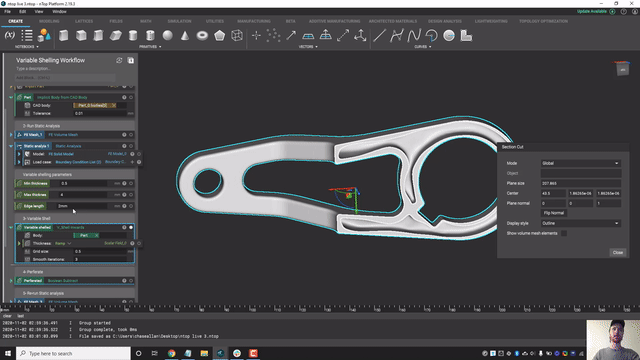The image size is (640, 360).
Task: Toggle visibility of Min thickness variable
Action: tap(131, 184)
